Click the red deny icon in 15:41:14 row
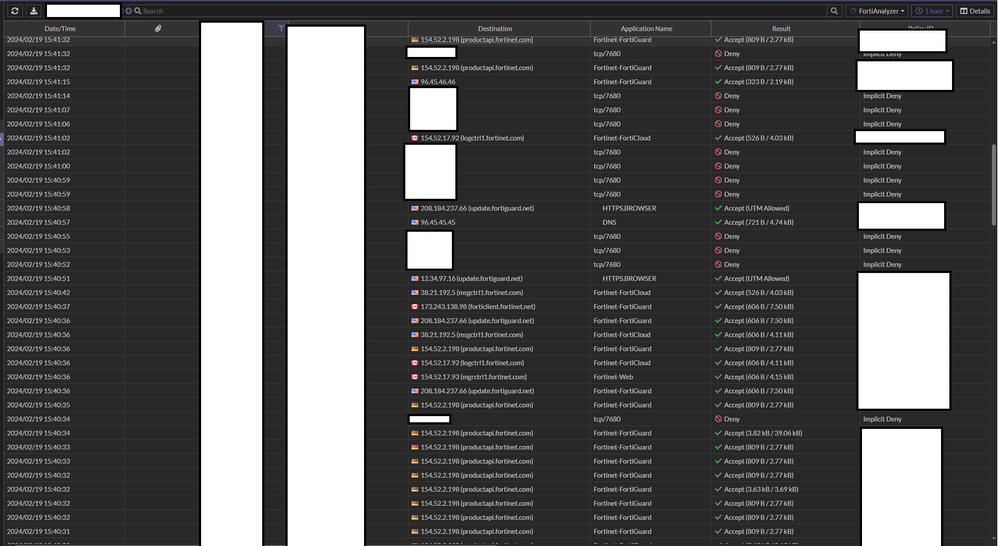999x546 pixels. tap(718, 96)
